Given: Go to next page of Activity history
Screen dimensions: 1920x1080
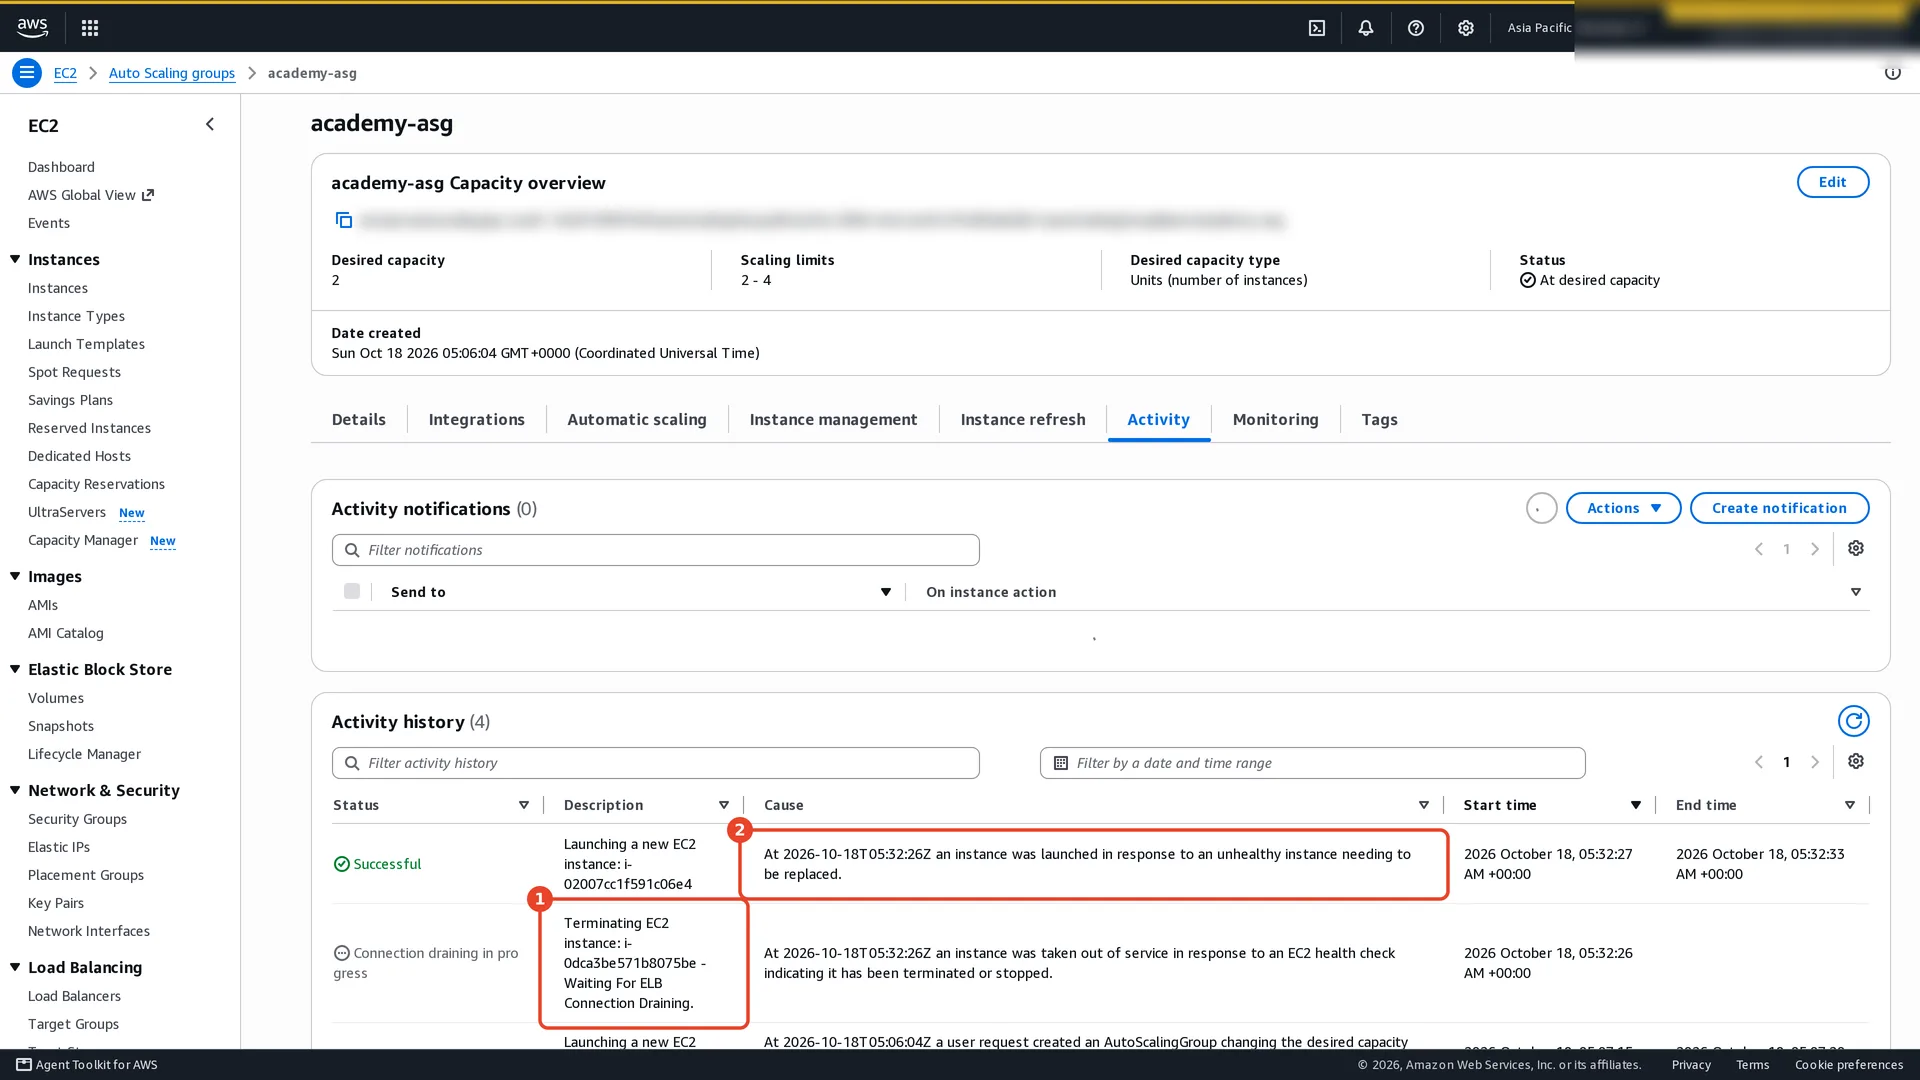Looking at the screenshot, I should click(1815, 762).
